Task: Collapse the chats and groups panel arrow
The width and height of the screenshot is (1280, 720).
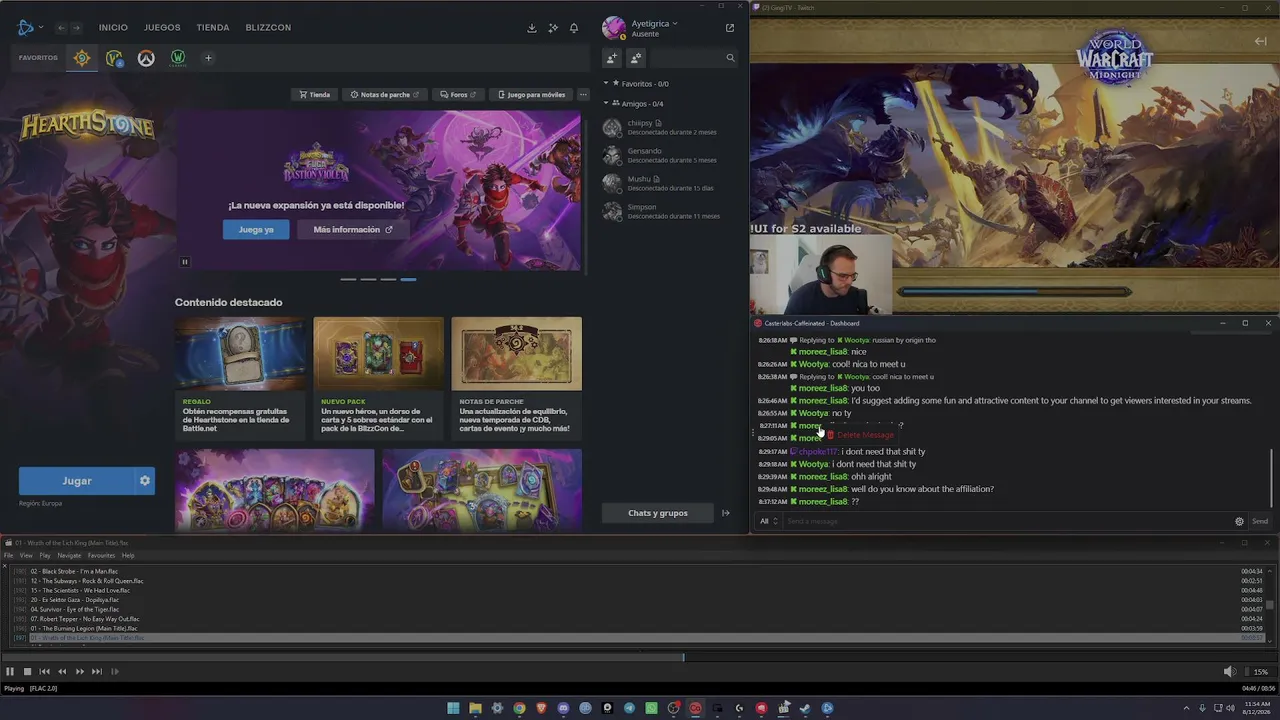Action: click(726, 513)
